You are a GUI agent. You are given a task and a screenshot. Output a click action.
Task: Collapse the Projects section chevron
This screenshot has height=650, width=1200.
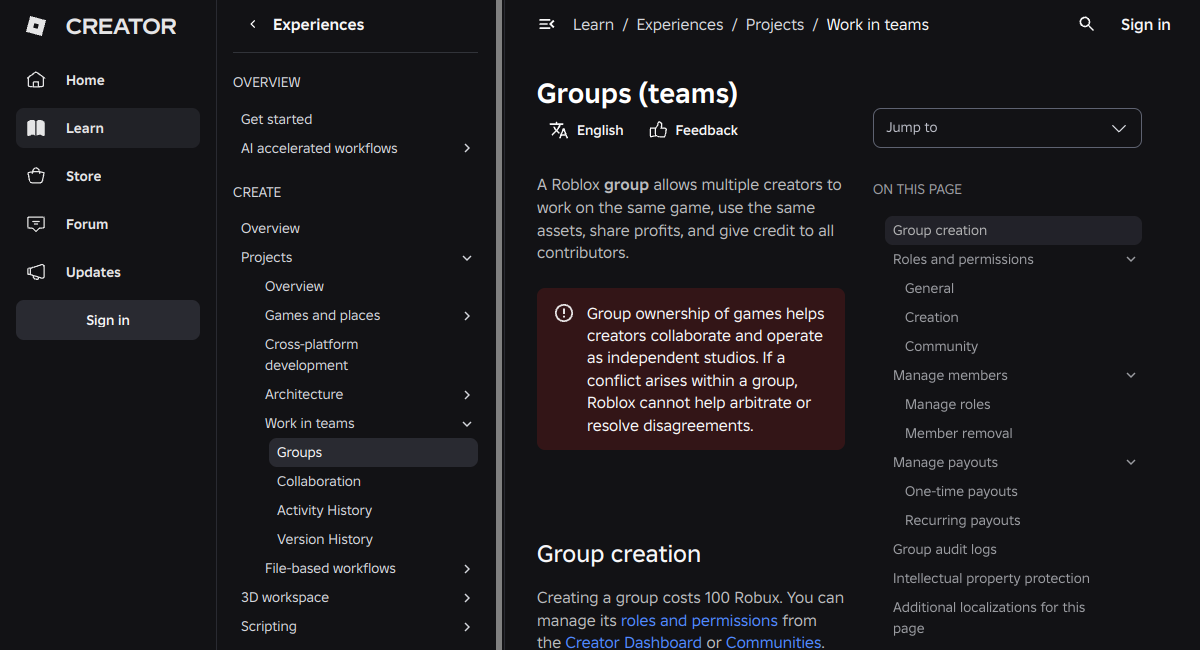tap(467, 258)
